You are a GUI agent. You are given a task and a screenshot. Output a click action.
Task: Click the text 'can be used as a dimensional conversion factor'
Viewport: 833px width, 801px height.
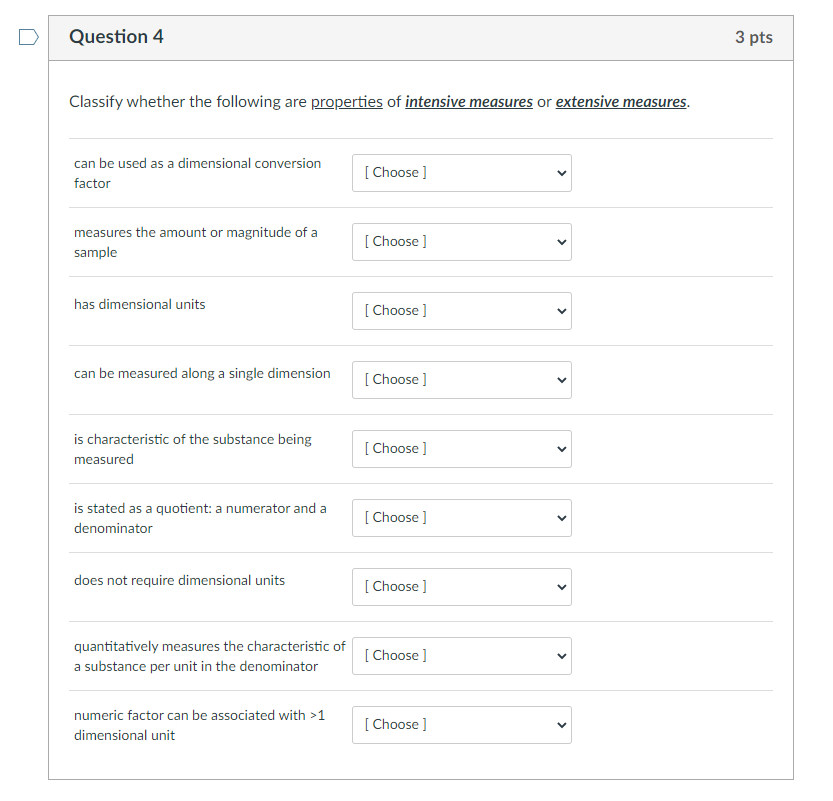pyautogui.click(x=197, y=173)
